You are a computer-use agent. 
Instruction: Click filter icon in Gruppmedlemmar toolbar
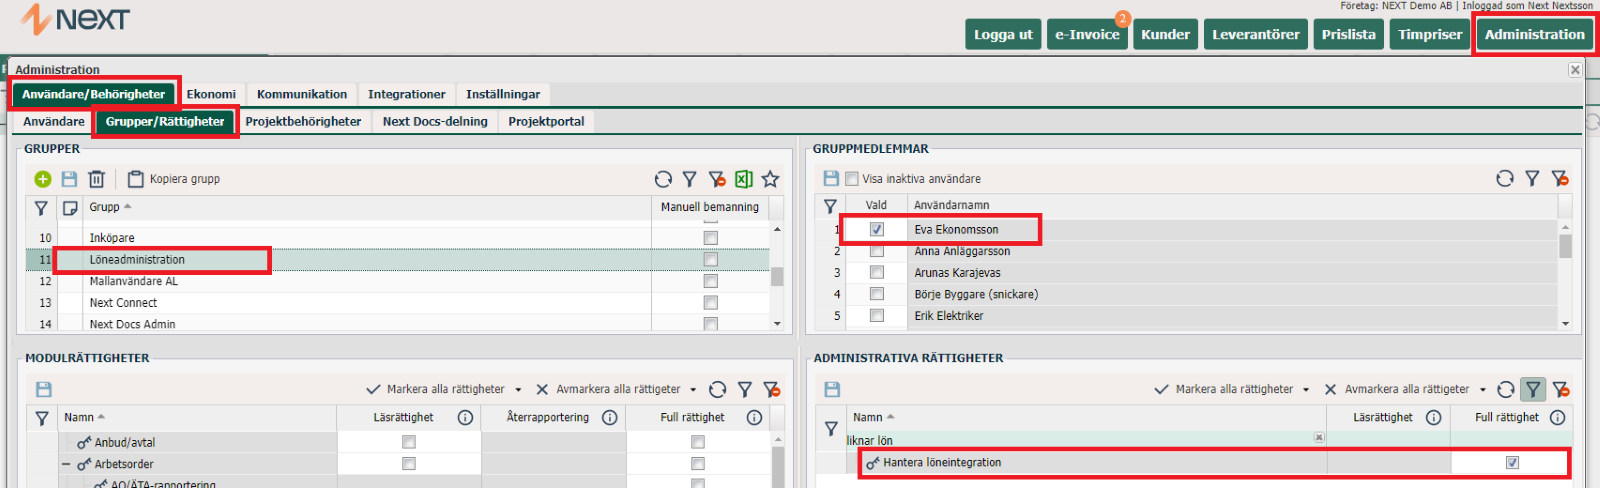coord(1532,178)
